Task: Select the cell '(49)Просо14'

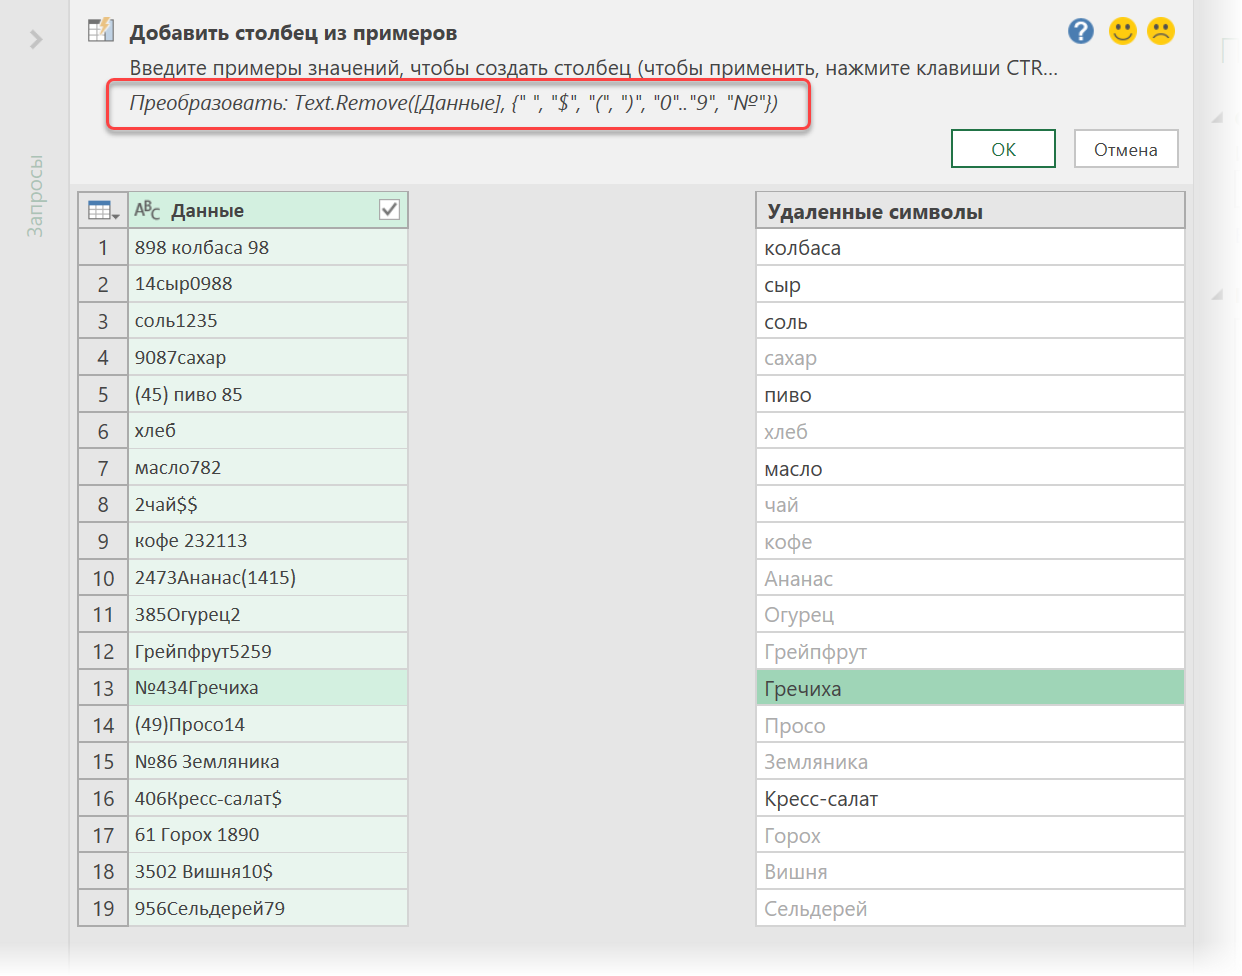Action: 268,724
